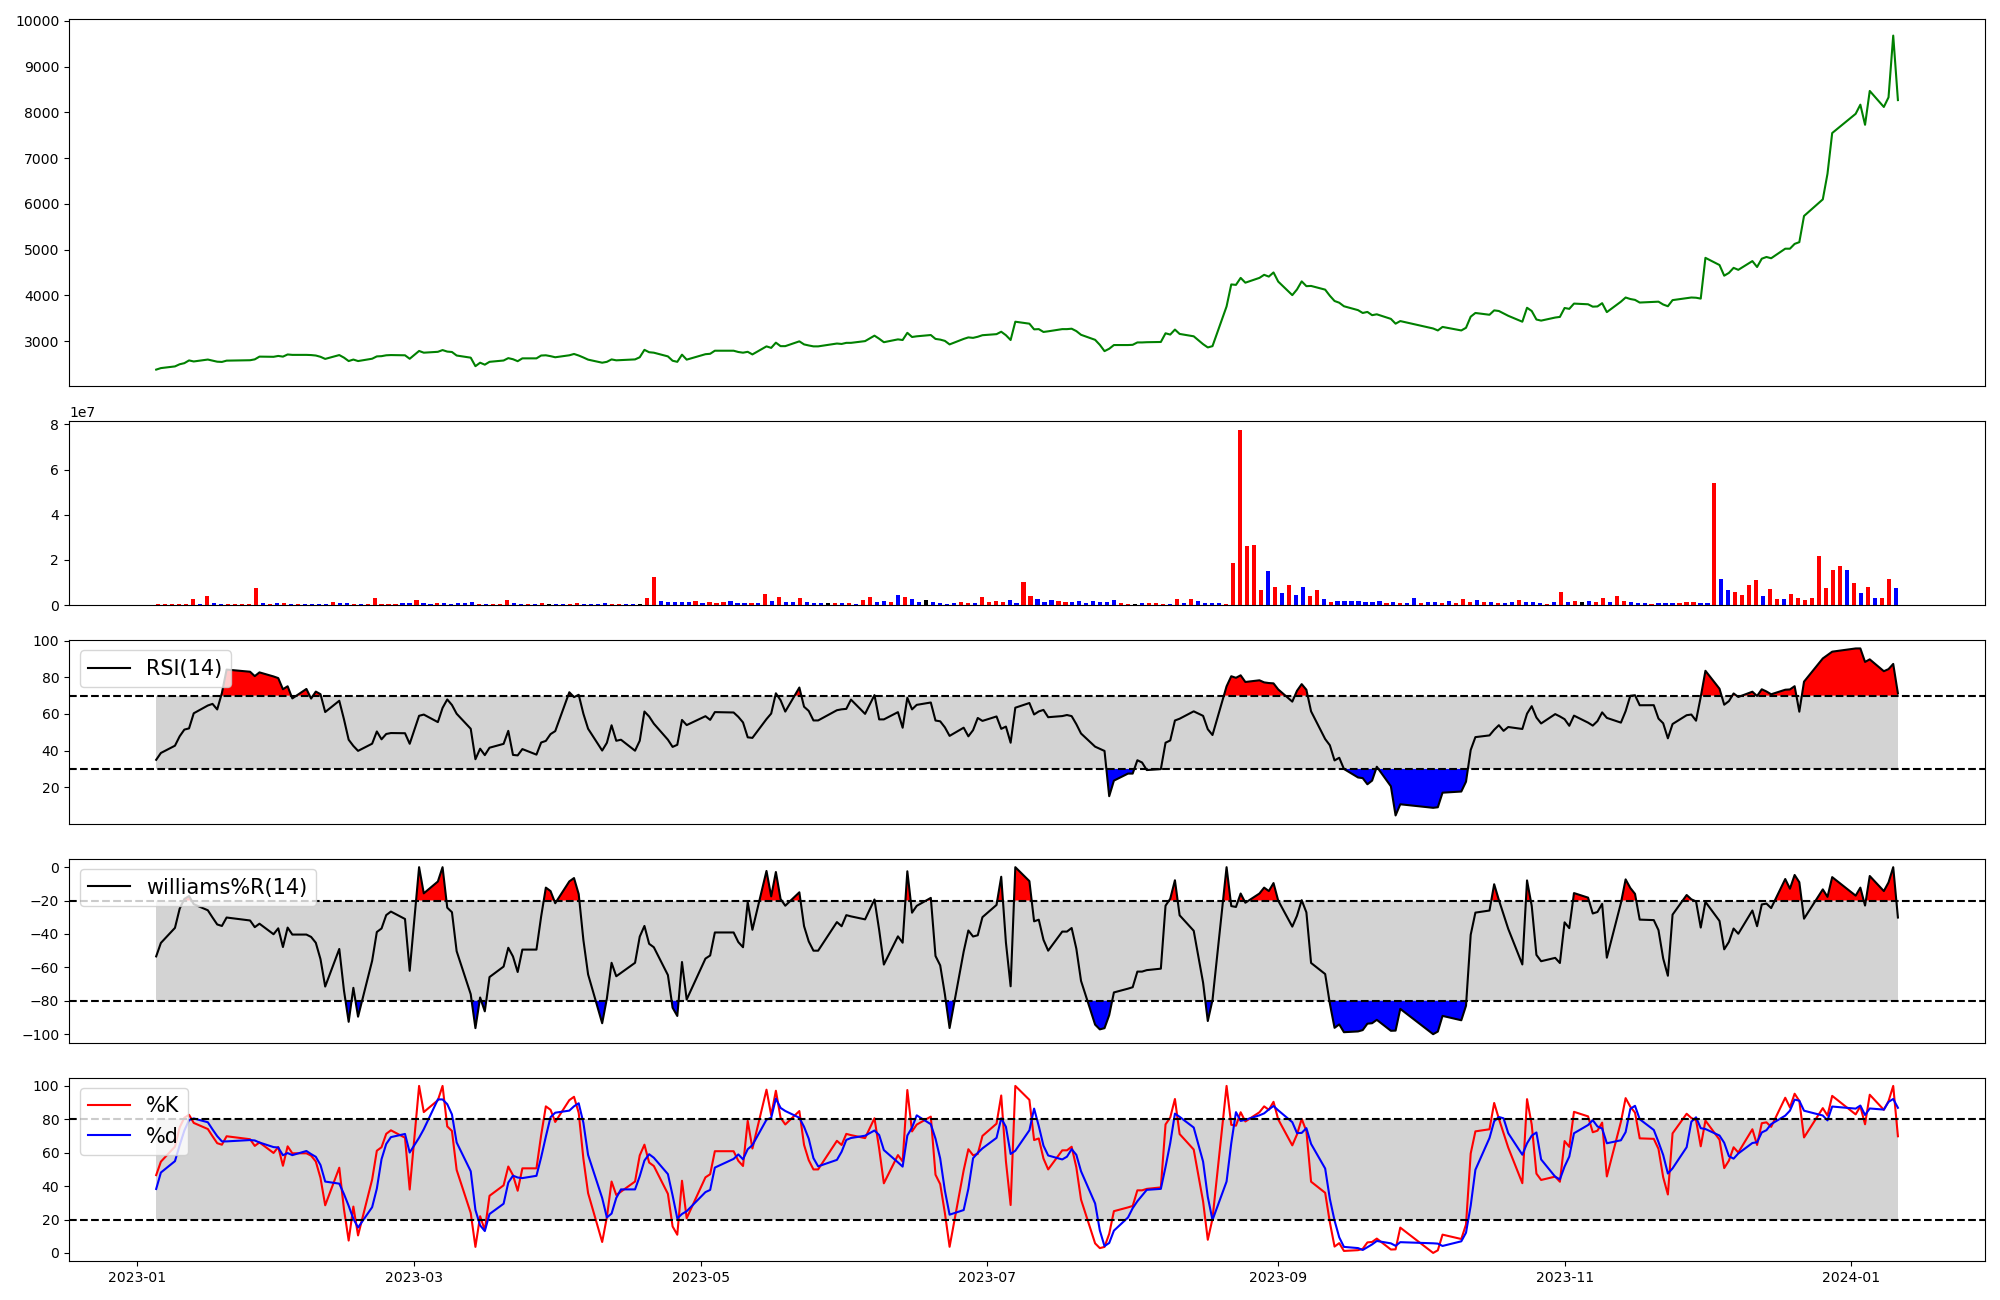Click the RSI(14) legend label

point(184,668)
